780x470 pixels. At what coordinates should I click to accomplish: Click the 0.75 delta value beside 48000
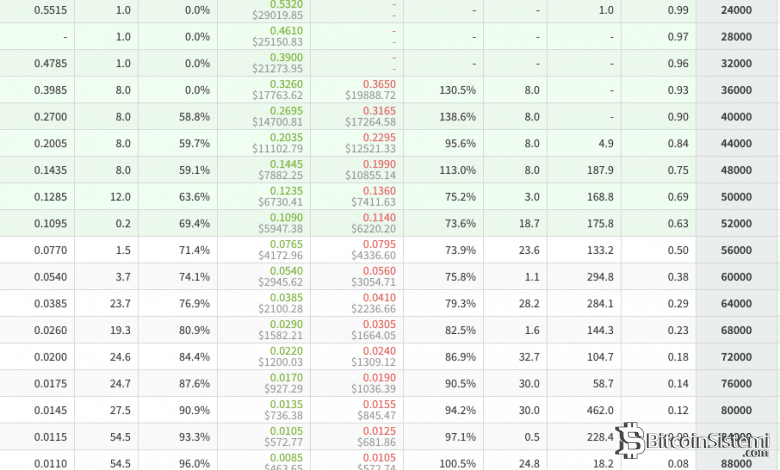677,170
